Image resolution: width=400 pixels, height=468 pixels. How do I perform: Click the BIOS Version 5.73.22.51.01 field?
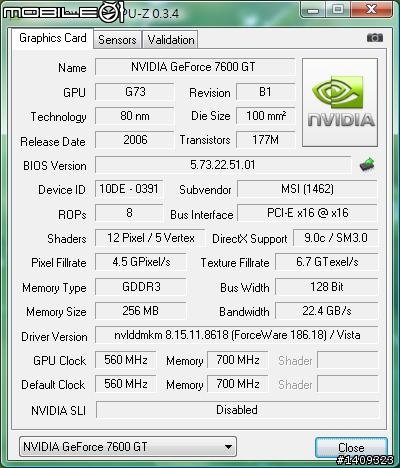coord(223,165)
